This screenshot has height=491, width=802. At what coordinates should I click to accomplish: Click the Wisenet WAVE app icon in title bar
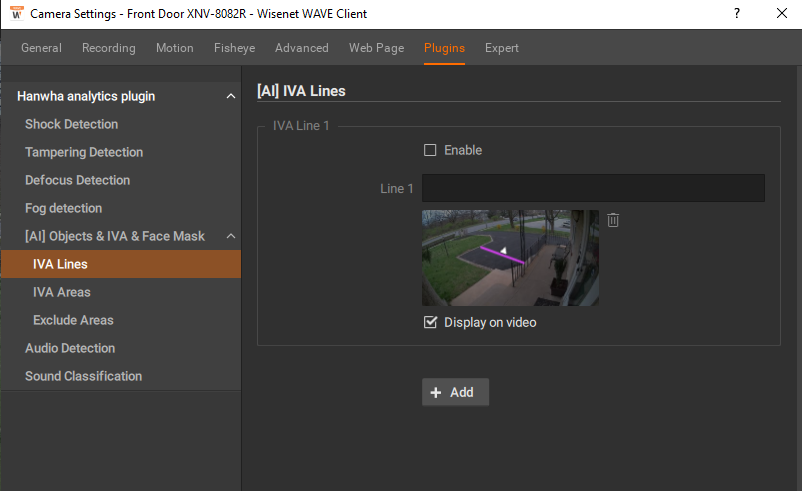[16, 13]
